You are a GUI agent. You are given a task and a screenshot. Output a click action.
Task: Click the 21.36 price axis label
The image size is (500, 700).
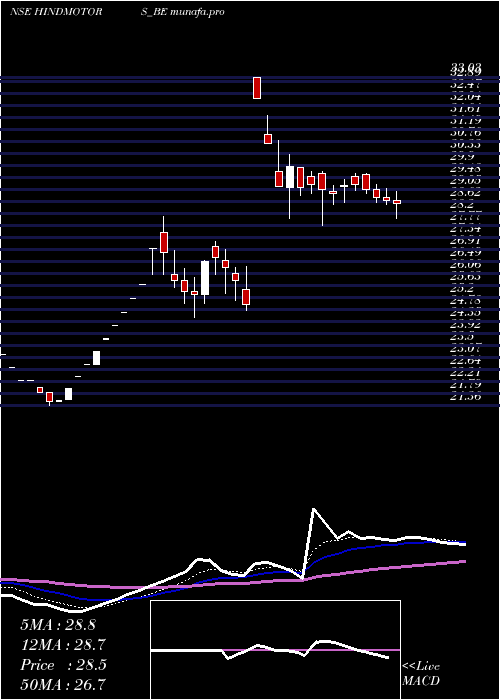click(x=466, y=396)
